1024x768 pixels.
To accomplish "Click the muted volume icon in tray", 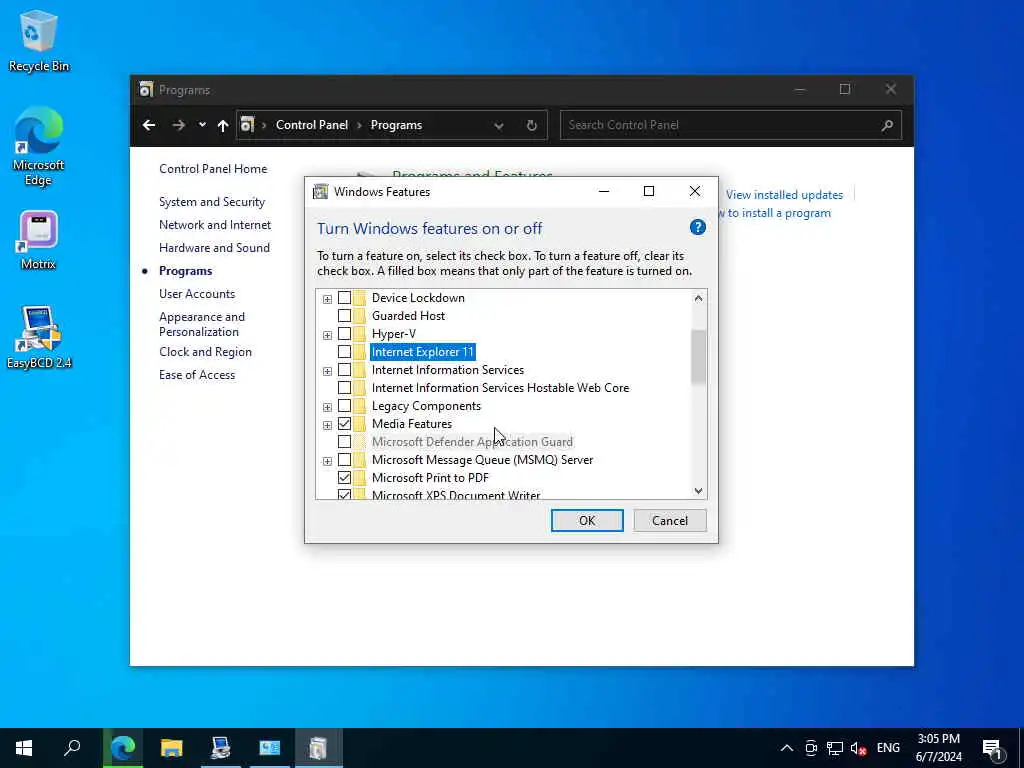I will point(858,748).
